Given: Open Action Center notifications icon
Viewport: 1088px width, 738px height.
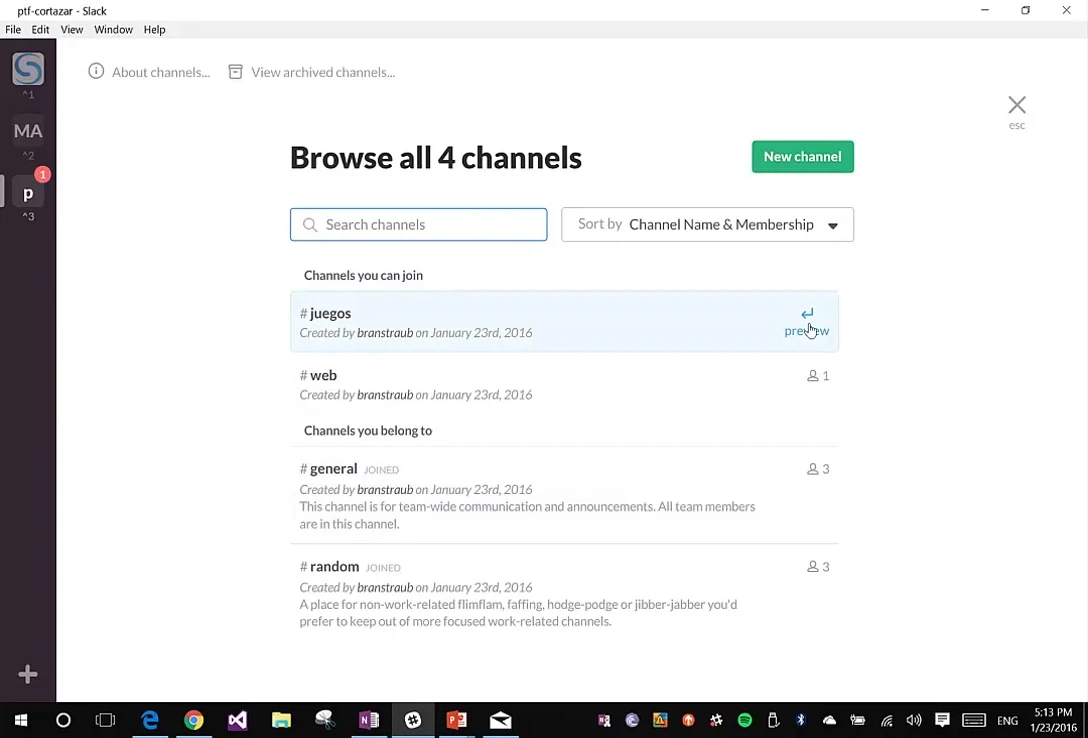Looking at the screenshot, I should click(x=942, y=720).
